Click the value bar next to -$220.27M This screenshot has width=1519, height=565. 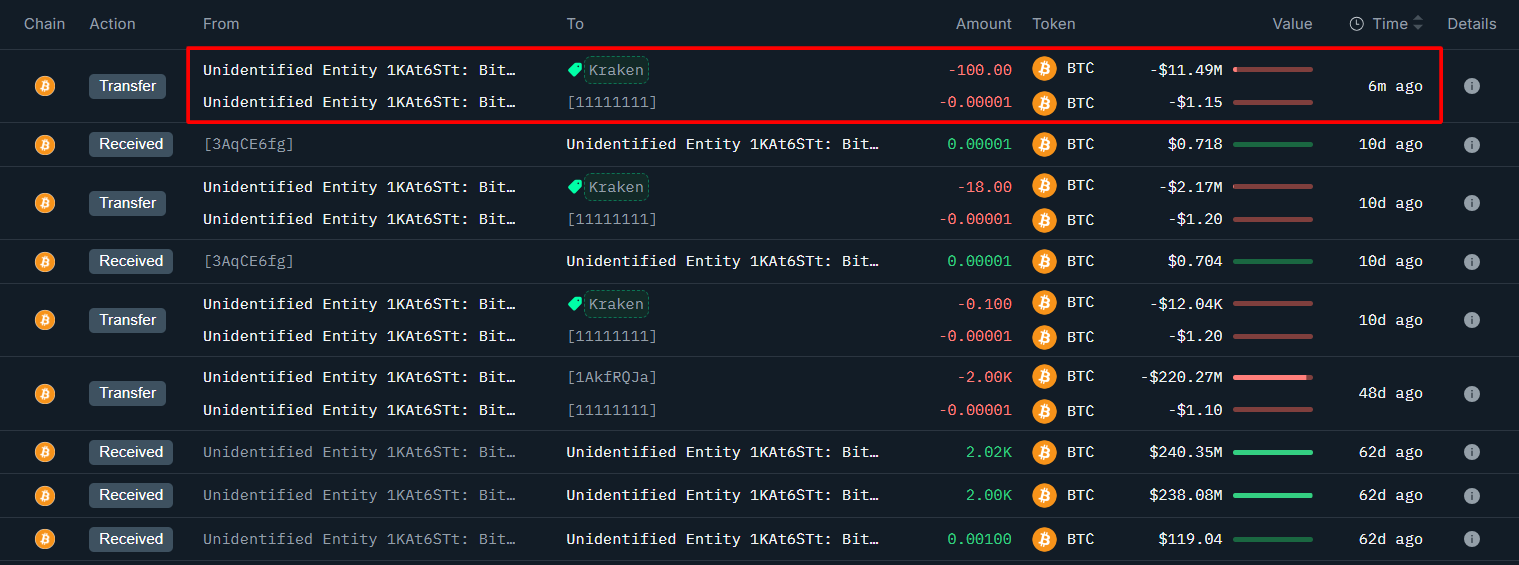pos(1272,377)
